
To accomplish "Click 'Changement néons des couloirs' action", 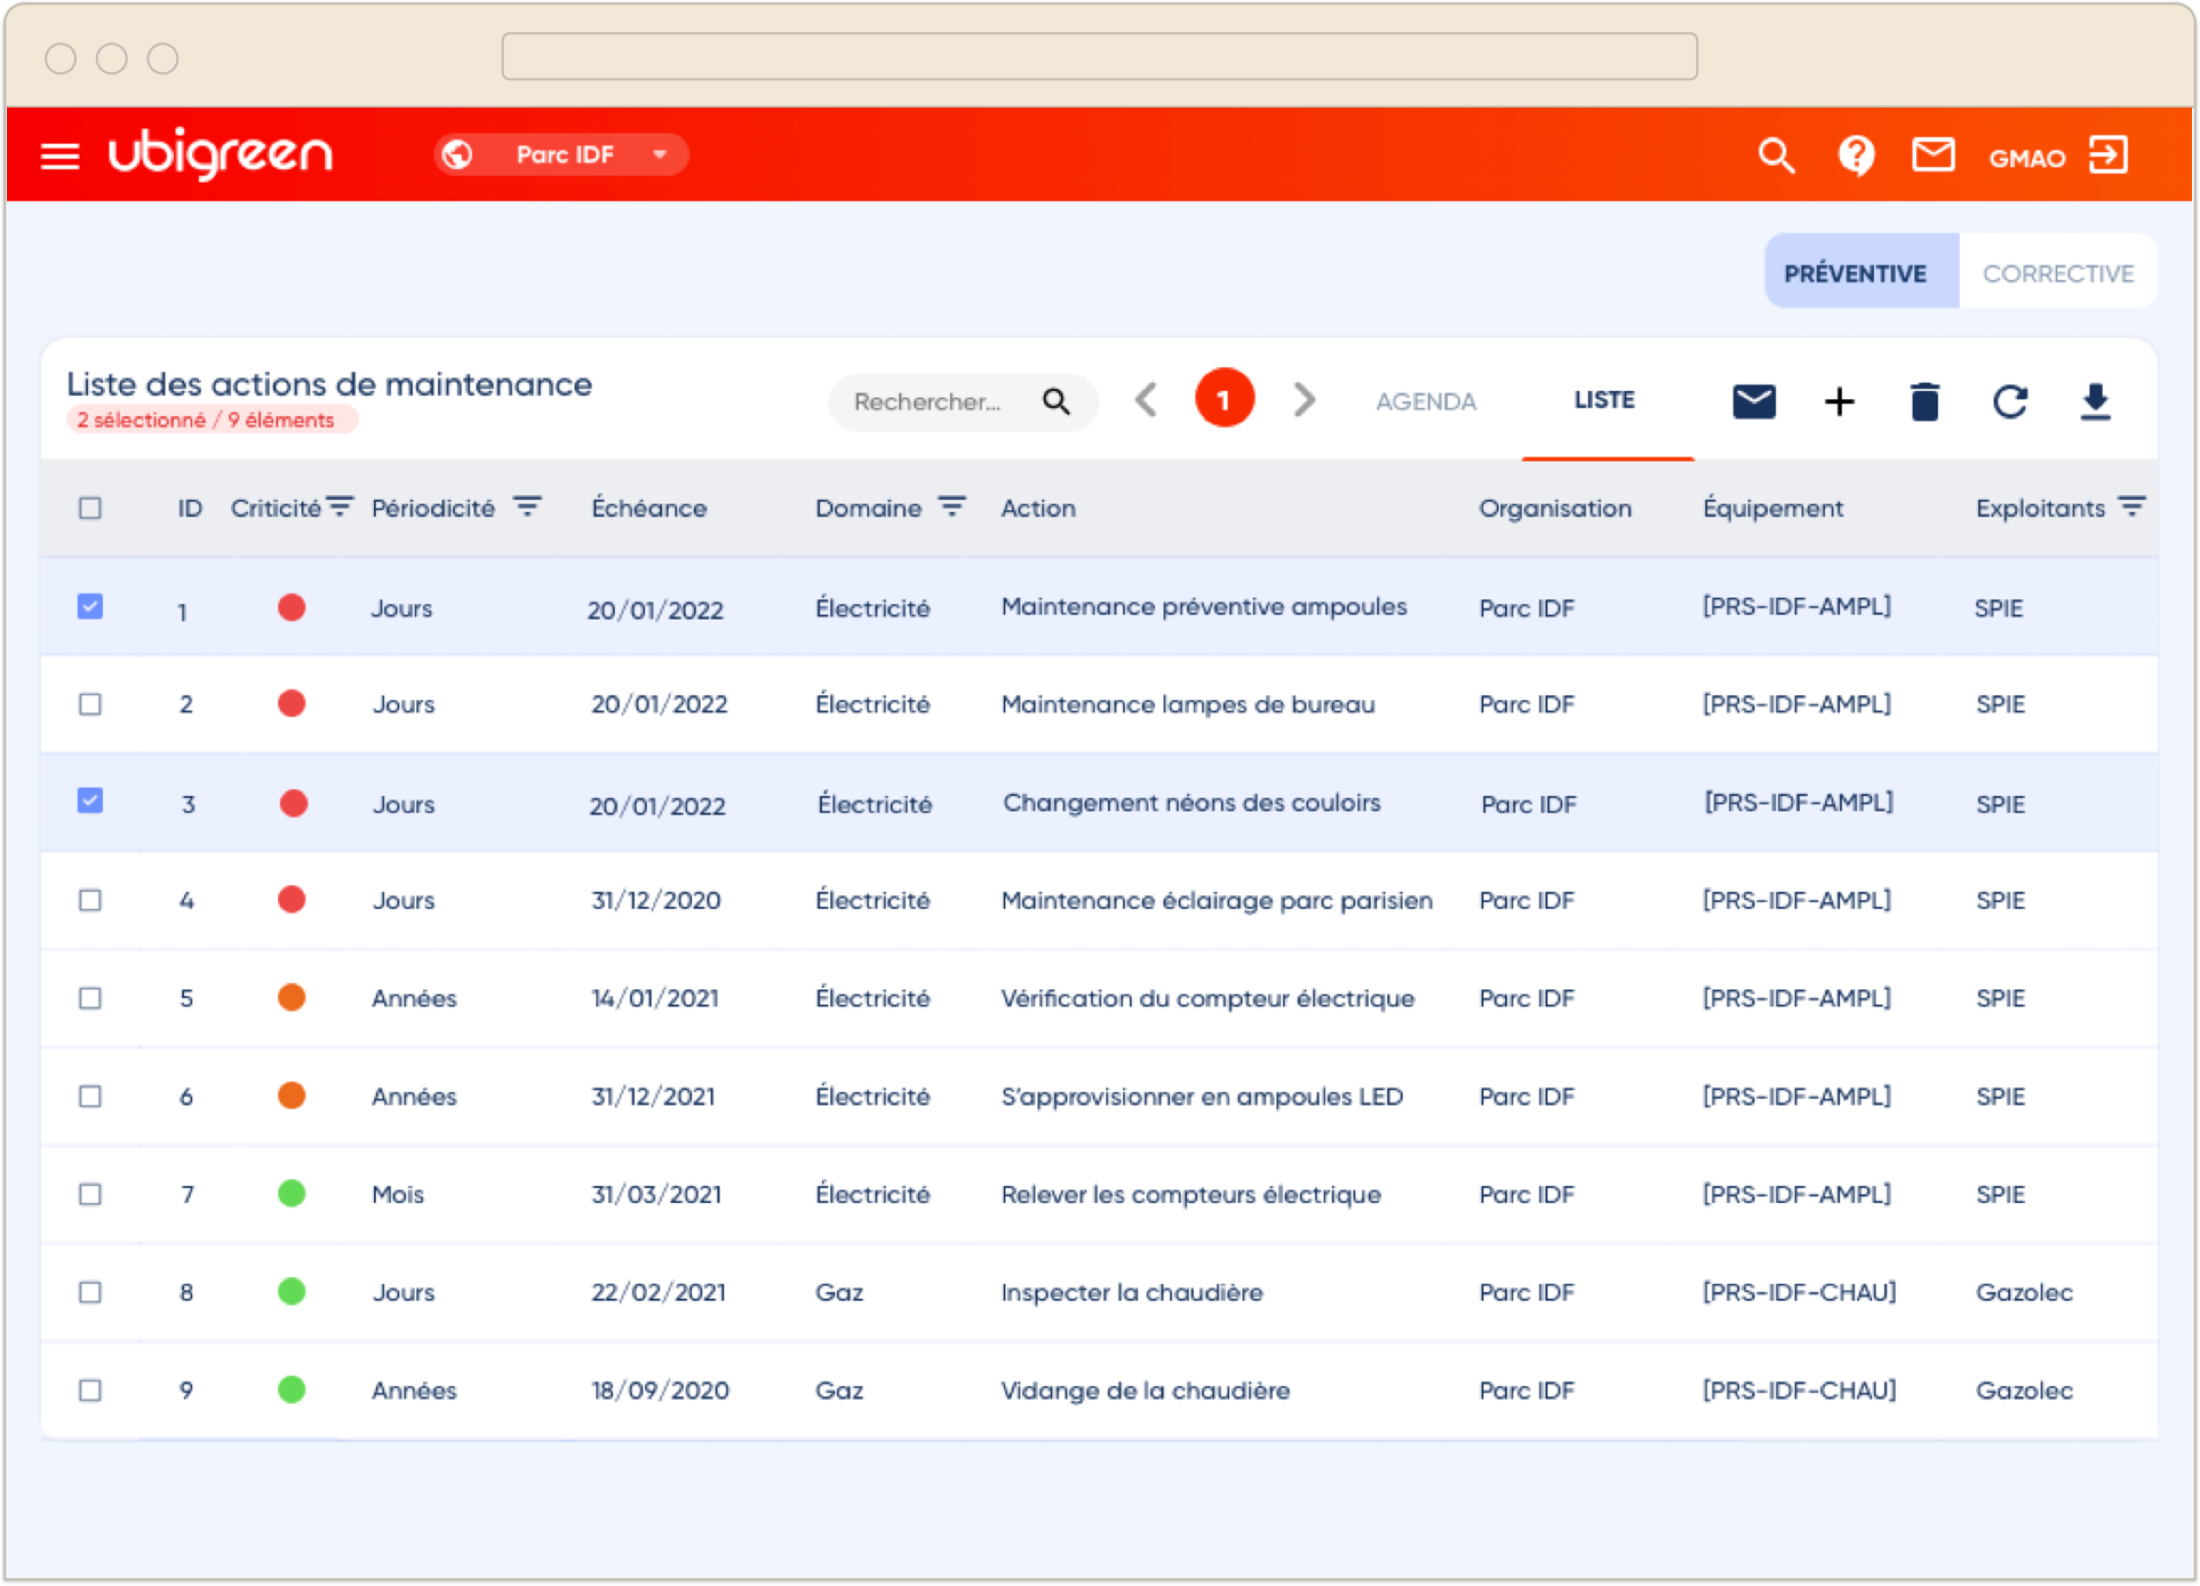I will 1191,802.
